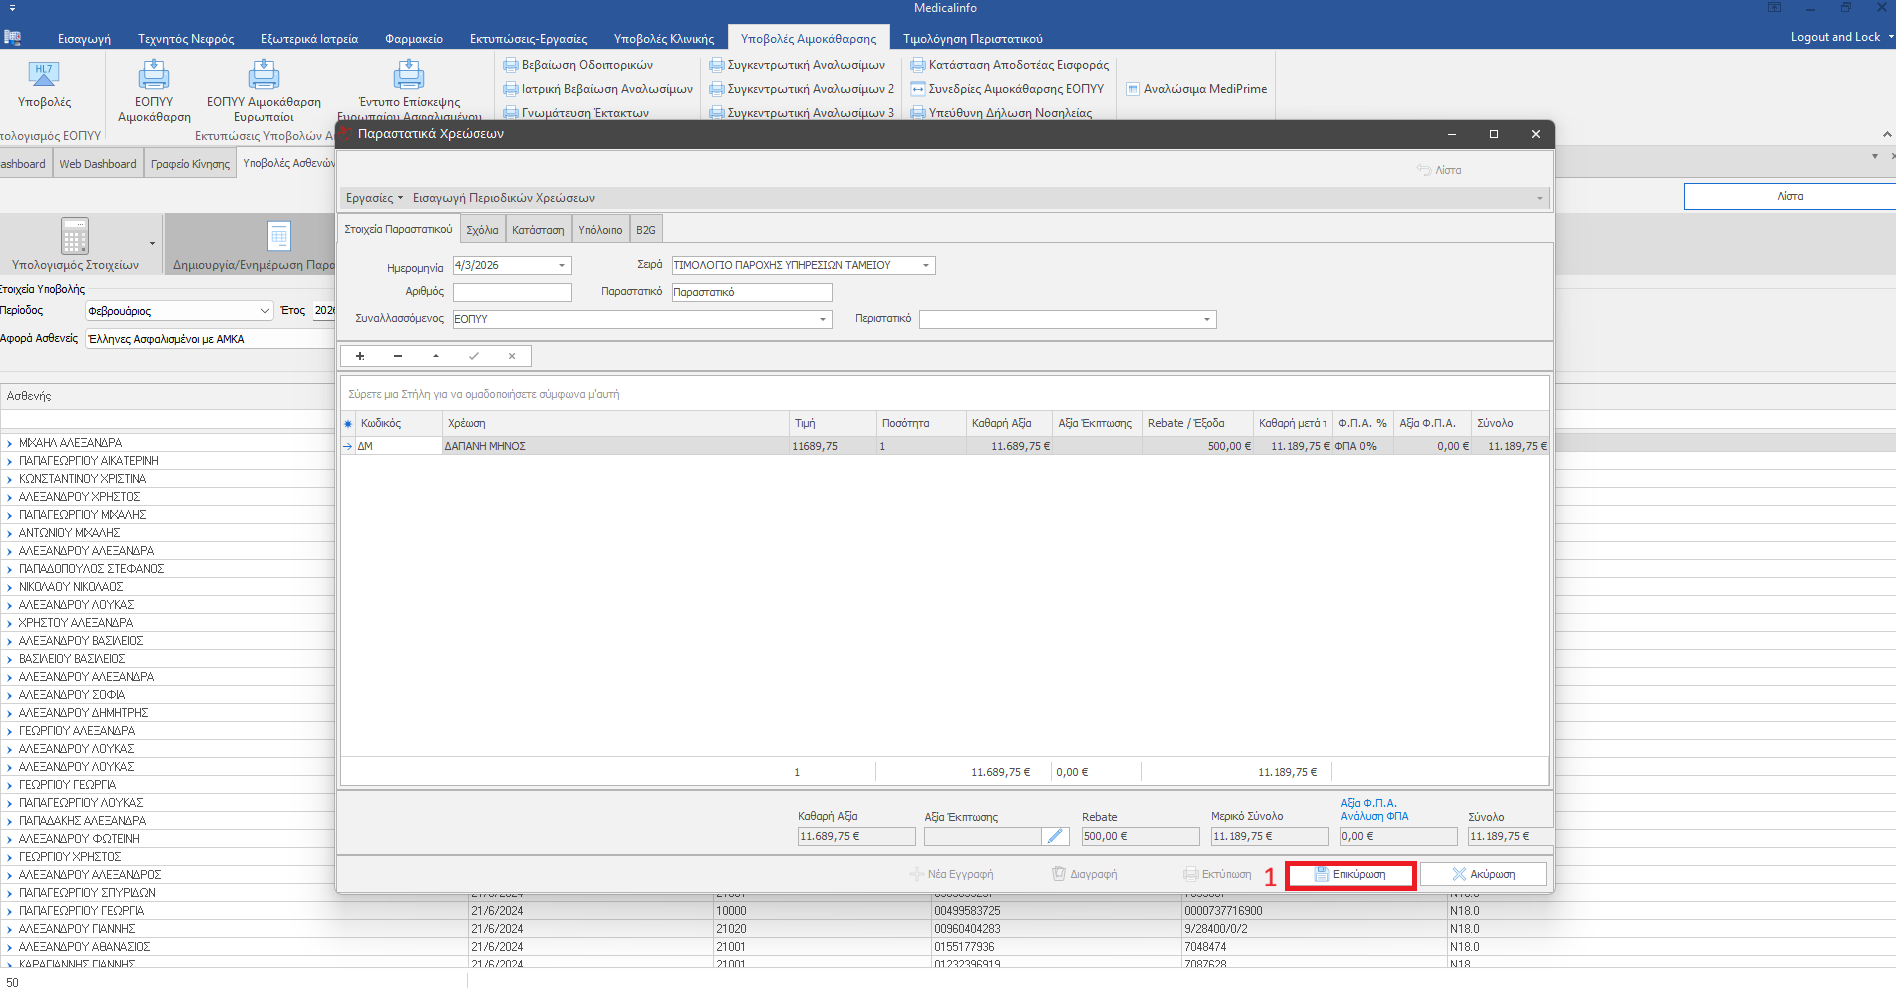This screenshot has width=1896, height=988.
Task: Click the Υπολογισμός Στοιχείων calculator icon
Action: click(x=75, y=237)
